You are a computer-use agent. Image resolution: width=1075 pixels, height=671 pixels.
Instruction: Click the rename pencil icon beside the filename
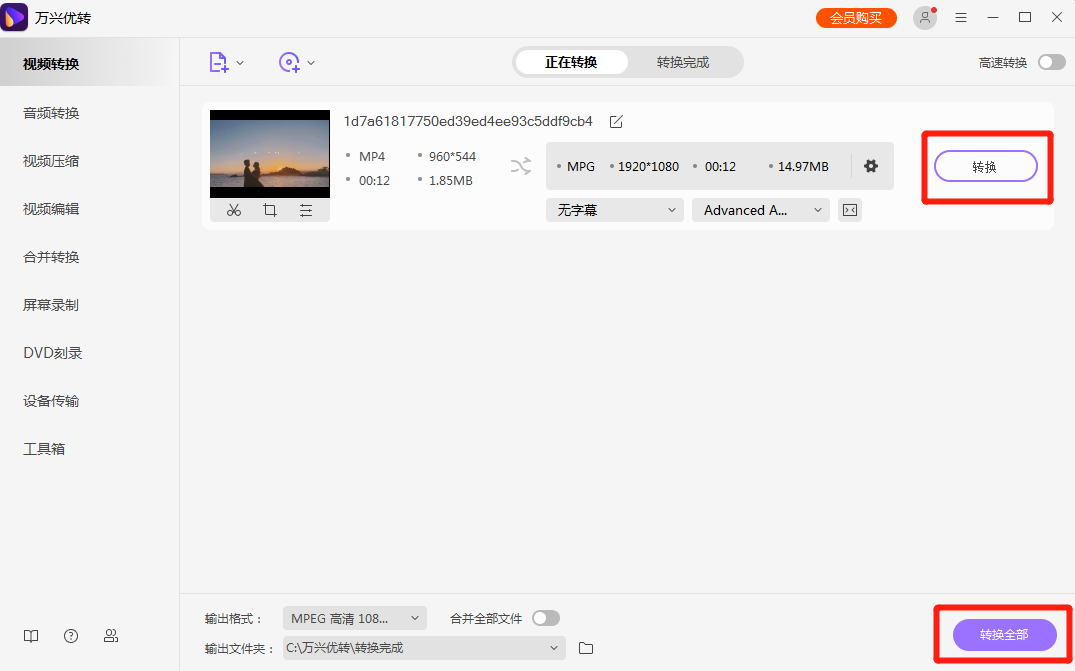pyautogui.click(x=615, y=121)
